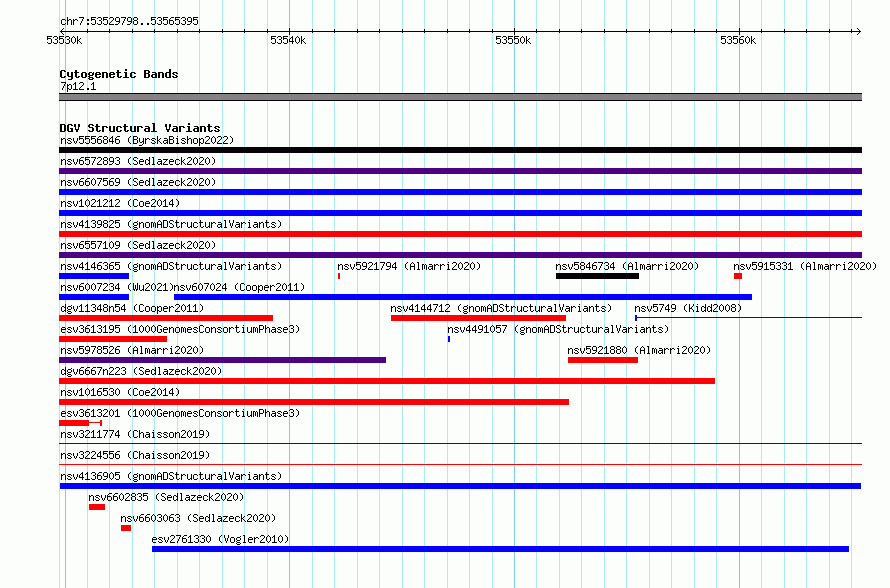
Task: Select the 7p12.1 band label
Action: [x=78, y=86]
